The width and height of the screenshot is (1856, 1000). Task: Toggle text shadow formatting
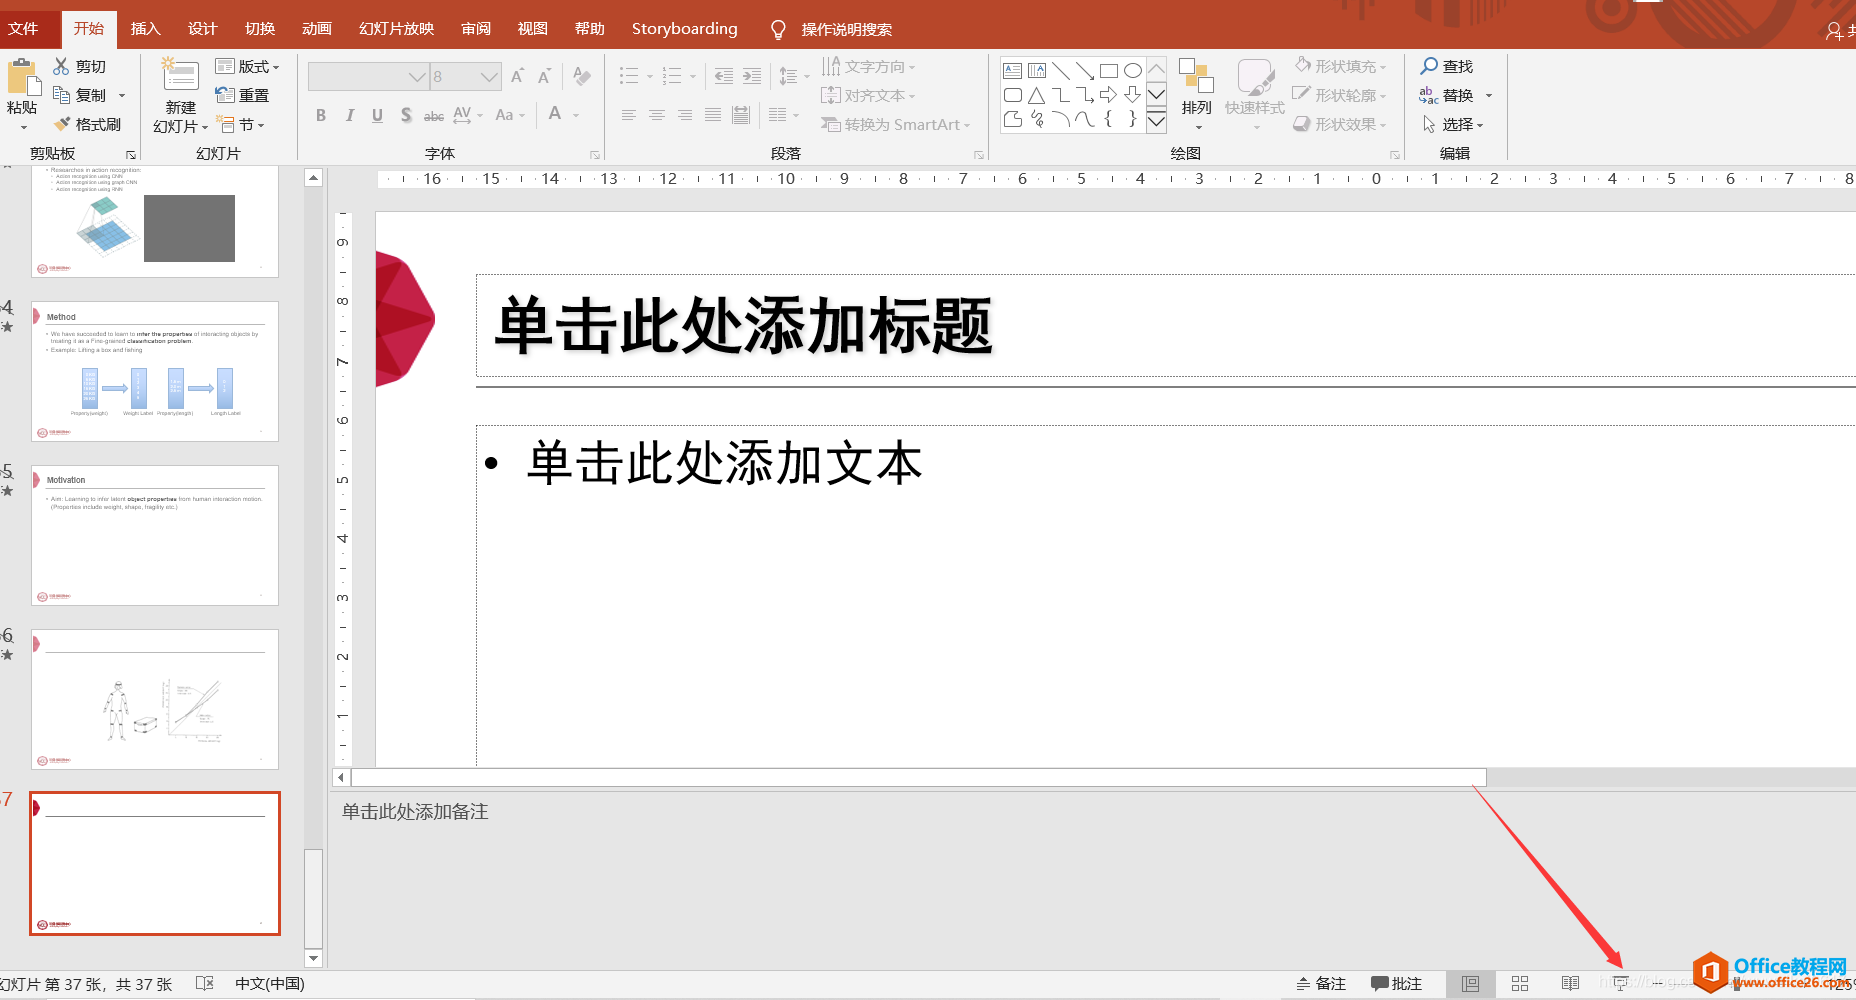click(405, 115)
